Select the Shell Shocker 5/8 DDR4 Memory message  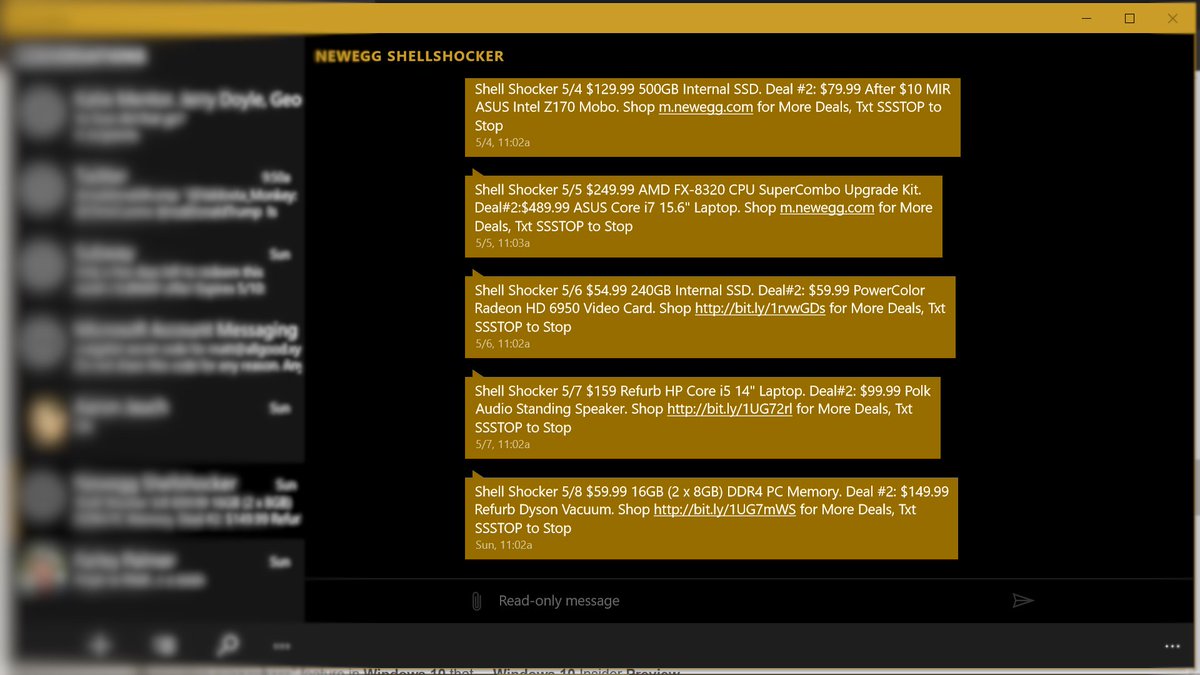click(x=711, y=519)
